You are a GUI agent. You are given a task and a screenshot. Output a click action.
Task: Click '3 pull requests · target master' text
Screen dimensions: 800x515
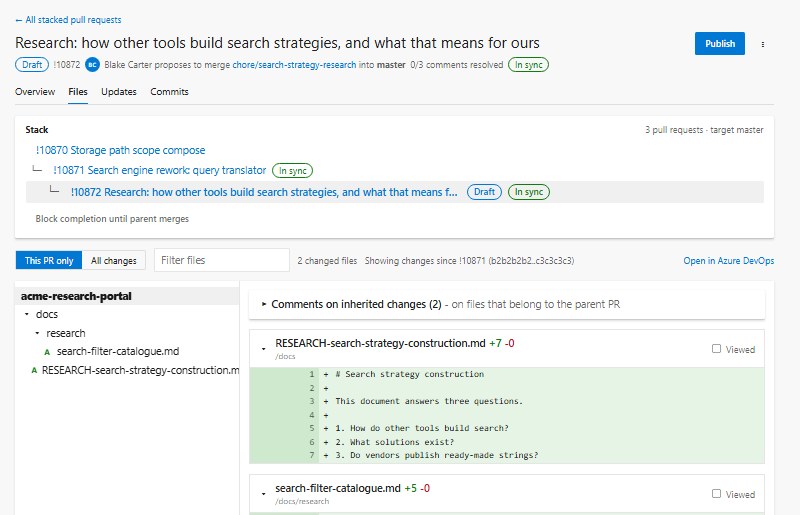[x=704, y=130]
